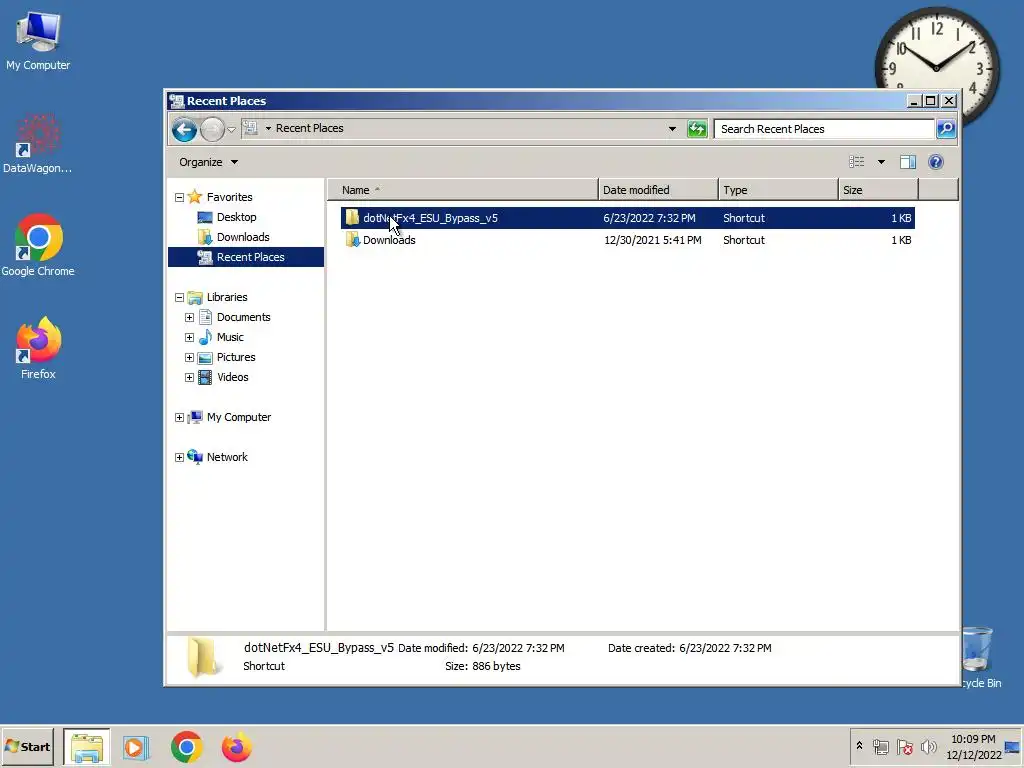This screenshot has width=1024, height=768.
Task: Select the Documents library
Action: (243, 317)
